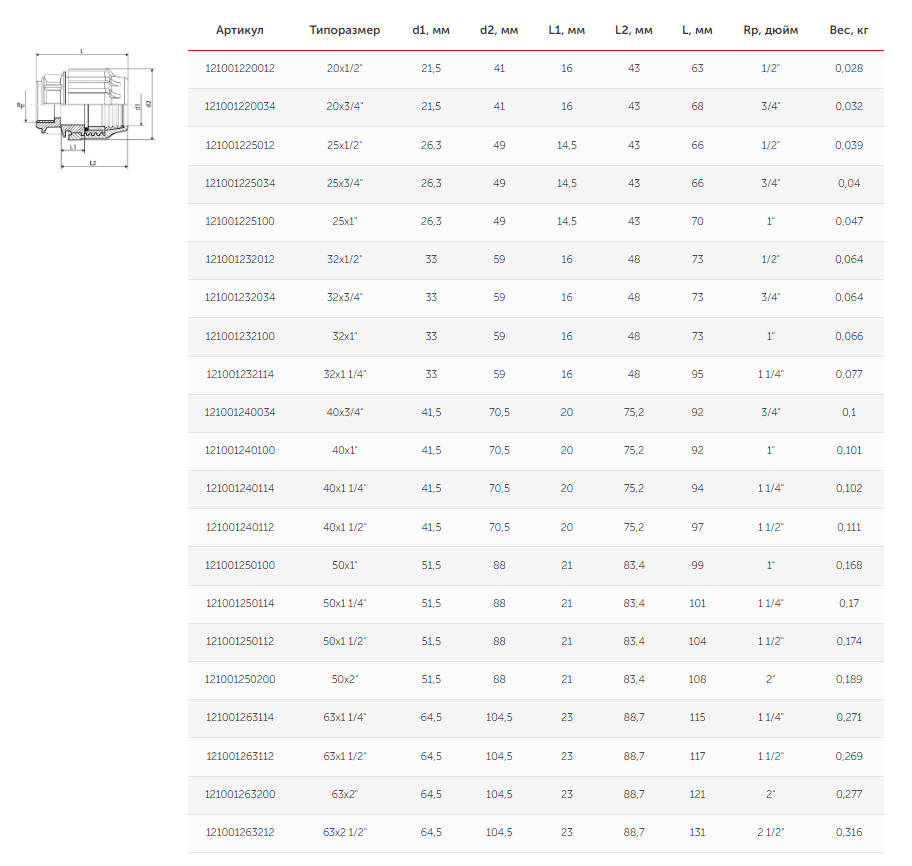Screen dimensions: 912x866
Task: Select article number 121001225034
Action: pyautogui.click(x=240, y=183)
